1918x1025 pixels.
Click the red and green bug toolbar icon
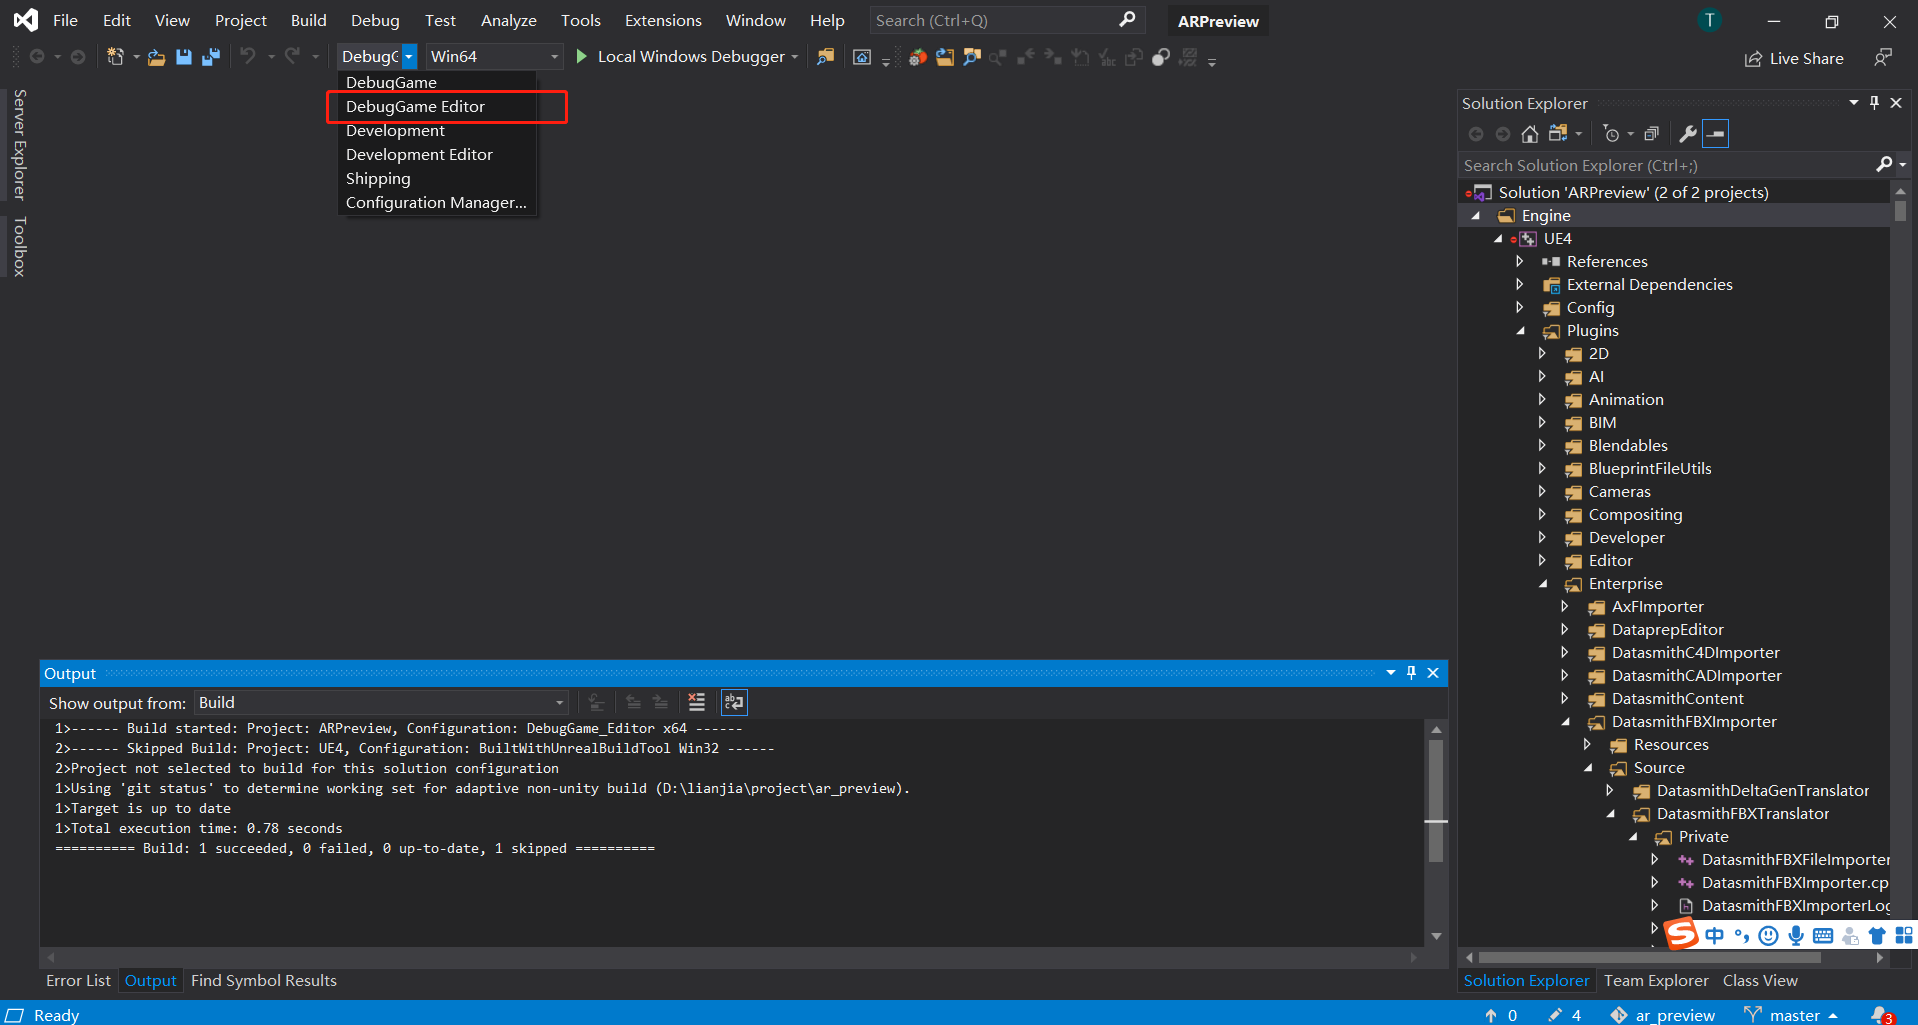pos(917,57)
